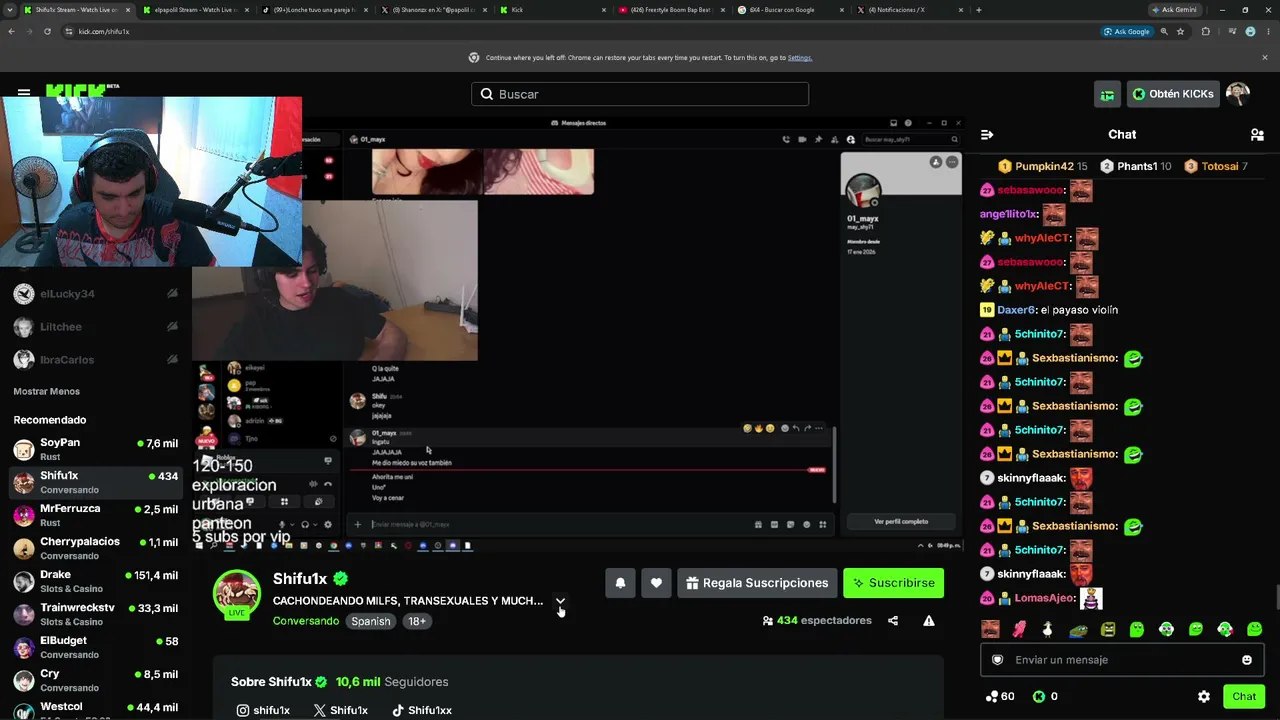Click the browser zoom magnifier icon
The image size is (1280, 720).
tap(1164, 31)
